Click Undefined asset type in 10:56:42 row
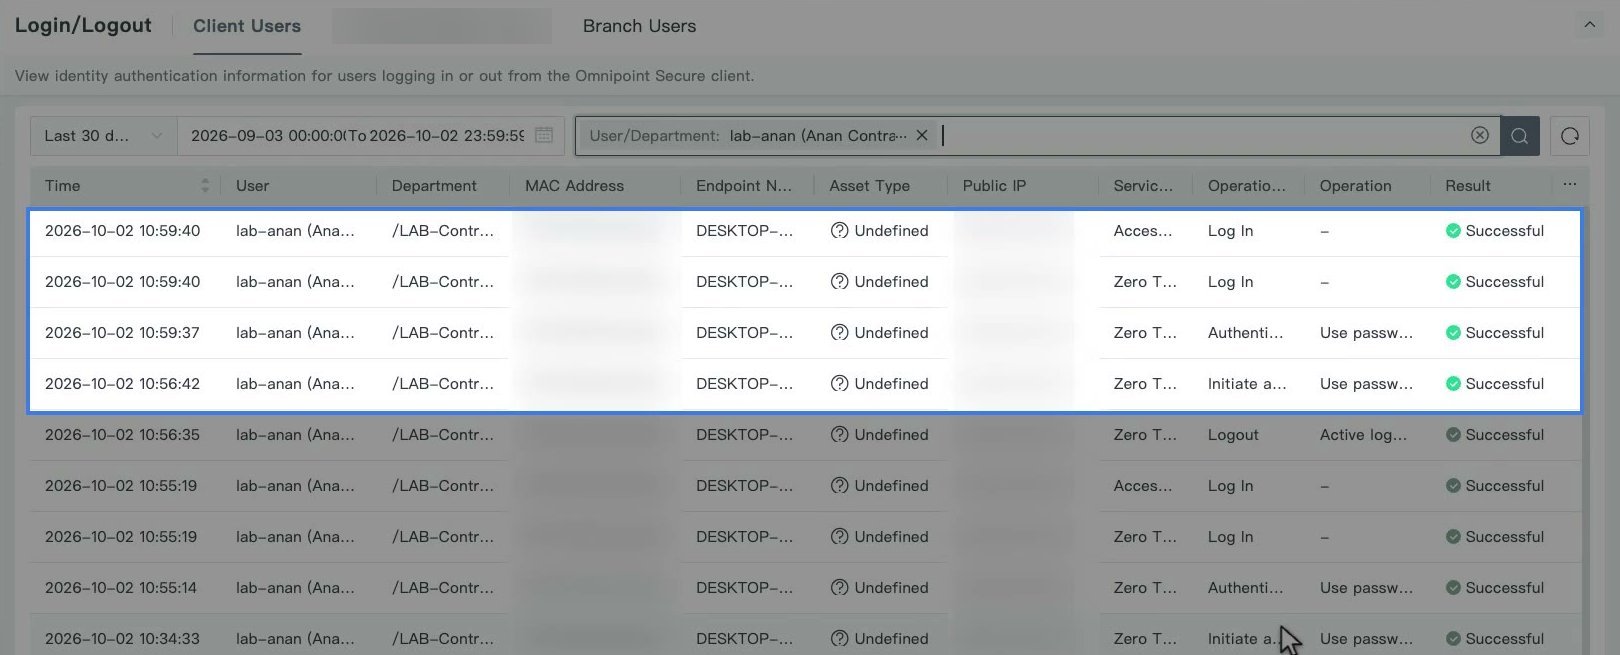 pos(891,384)
